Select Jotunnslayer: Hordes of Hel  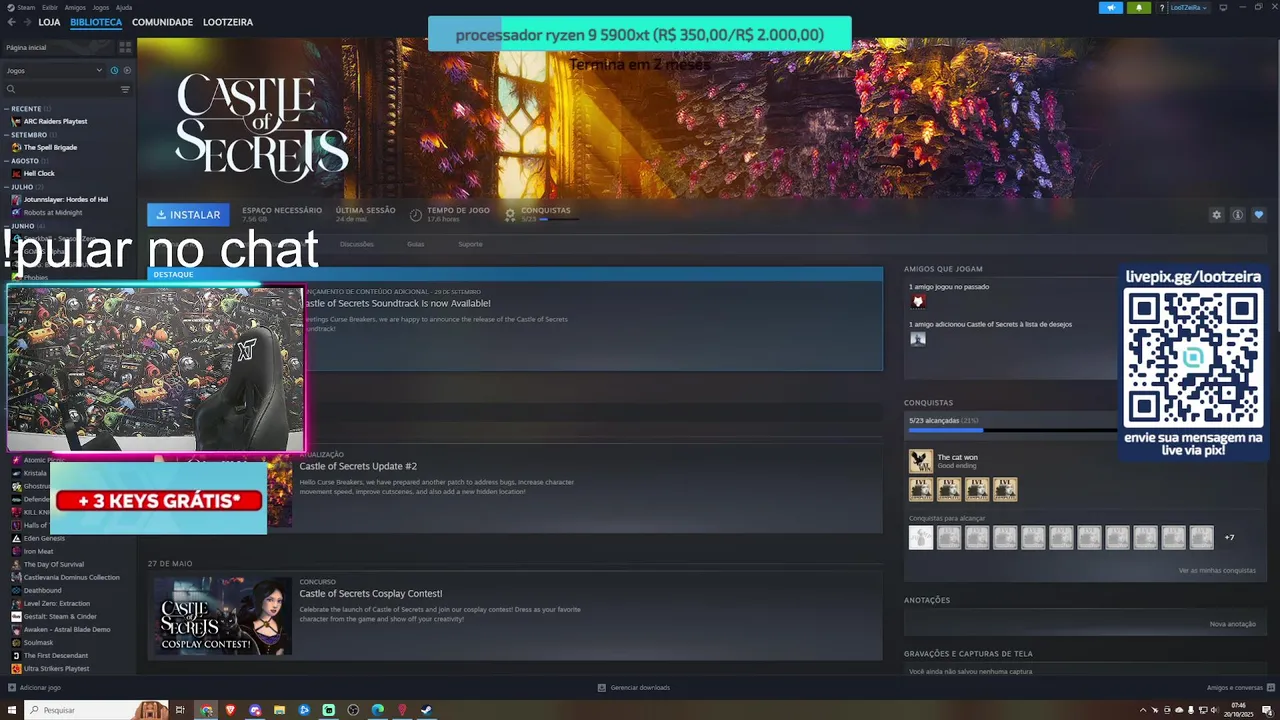tap(65, 199)
